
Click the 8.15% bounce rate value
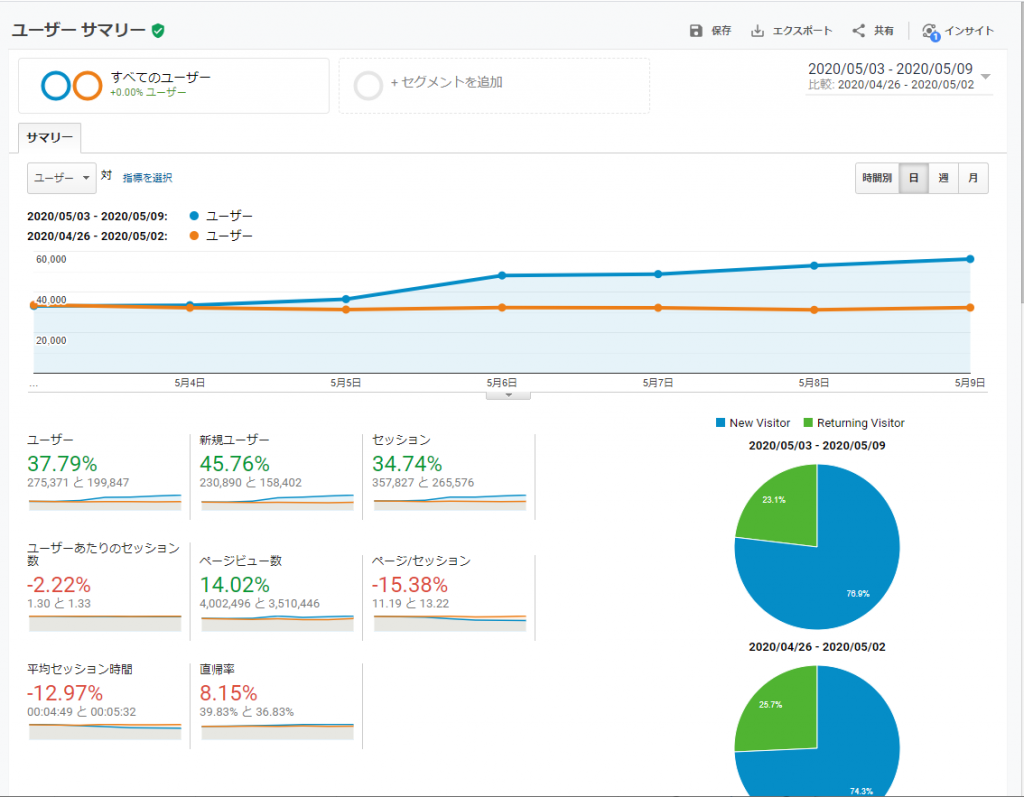pos(229,693)
